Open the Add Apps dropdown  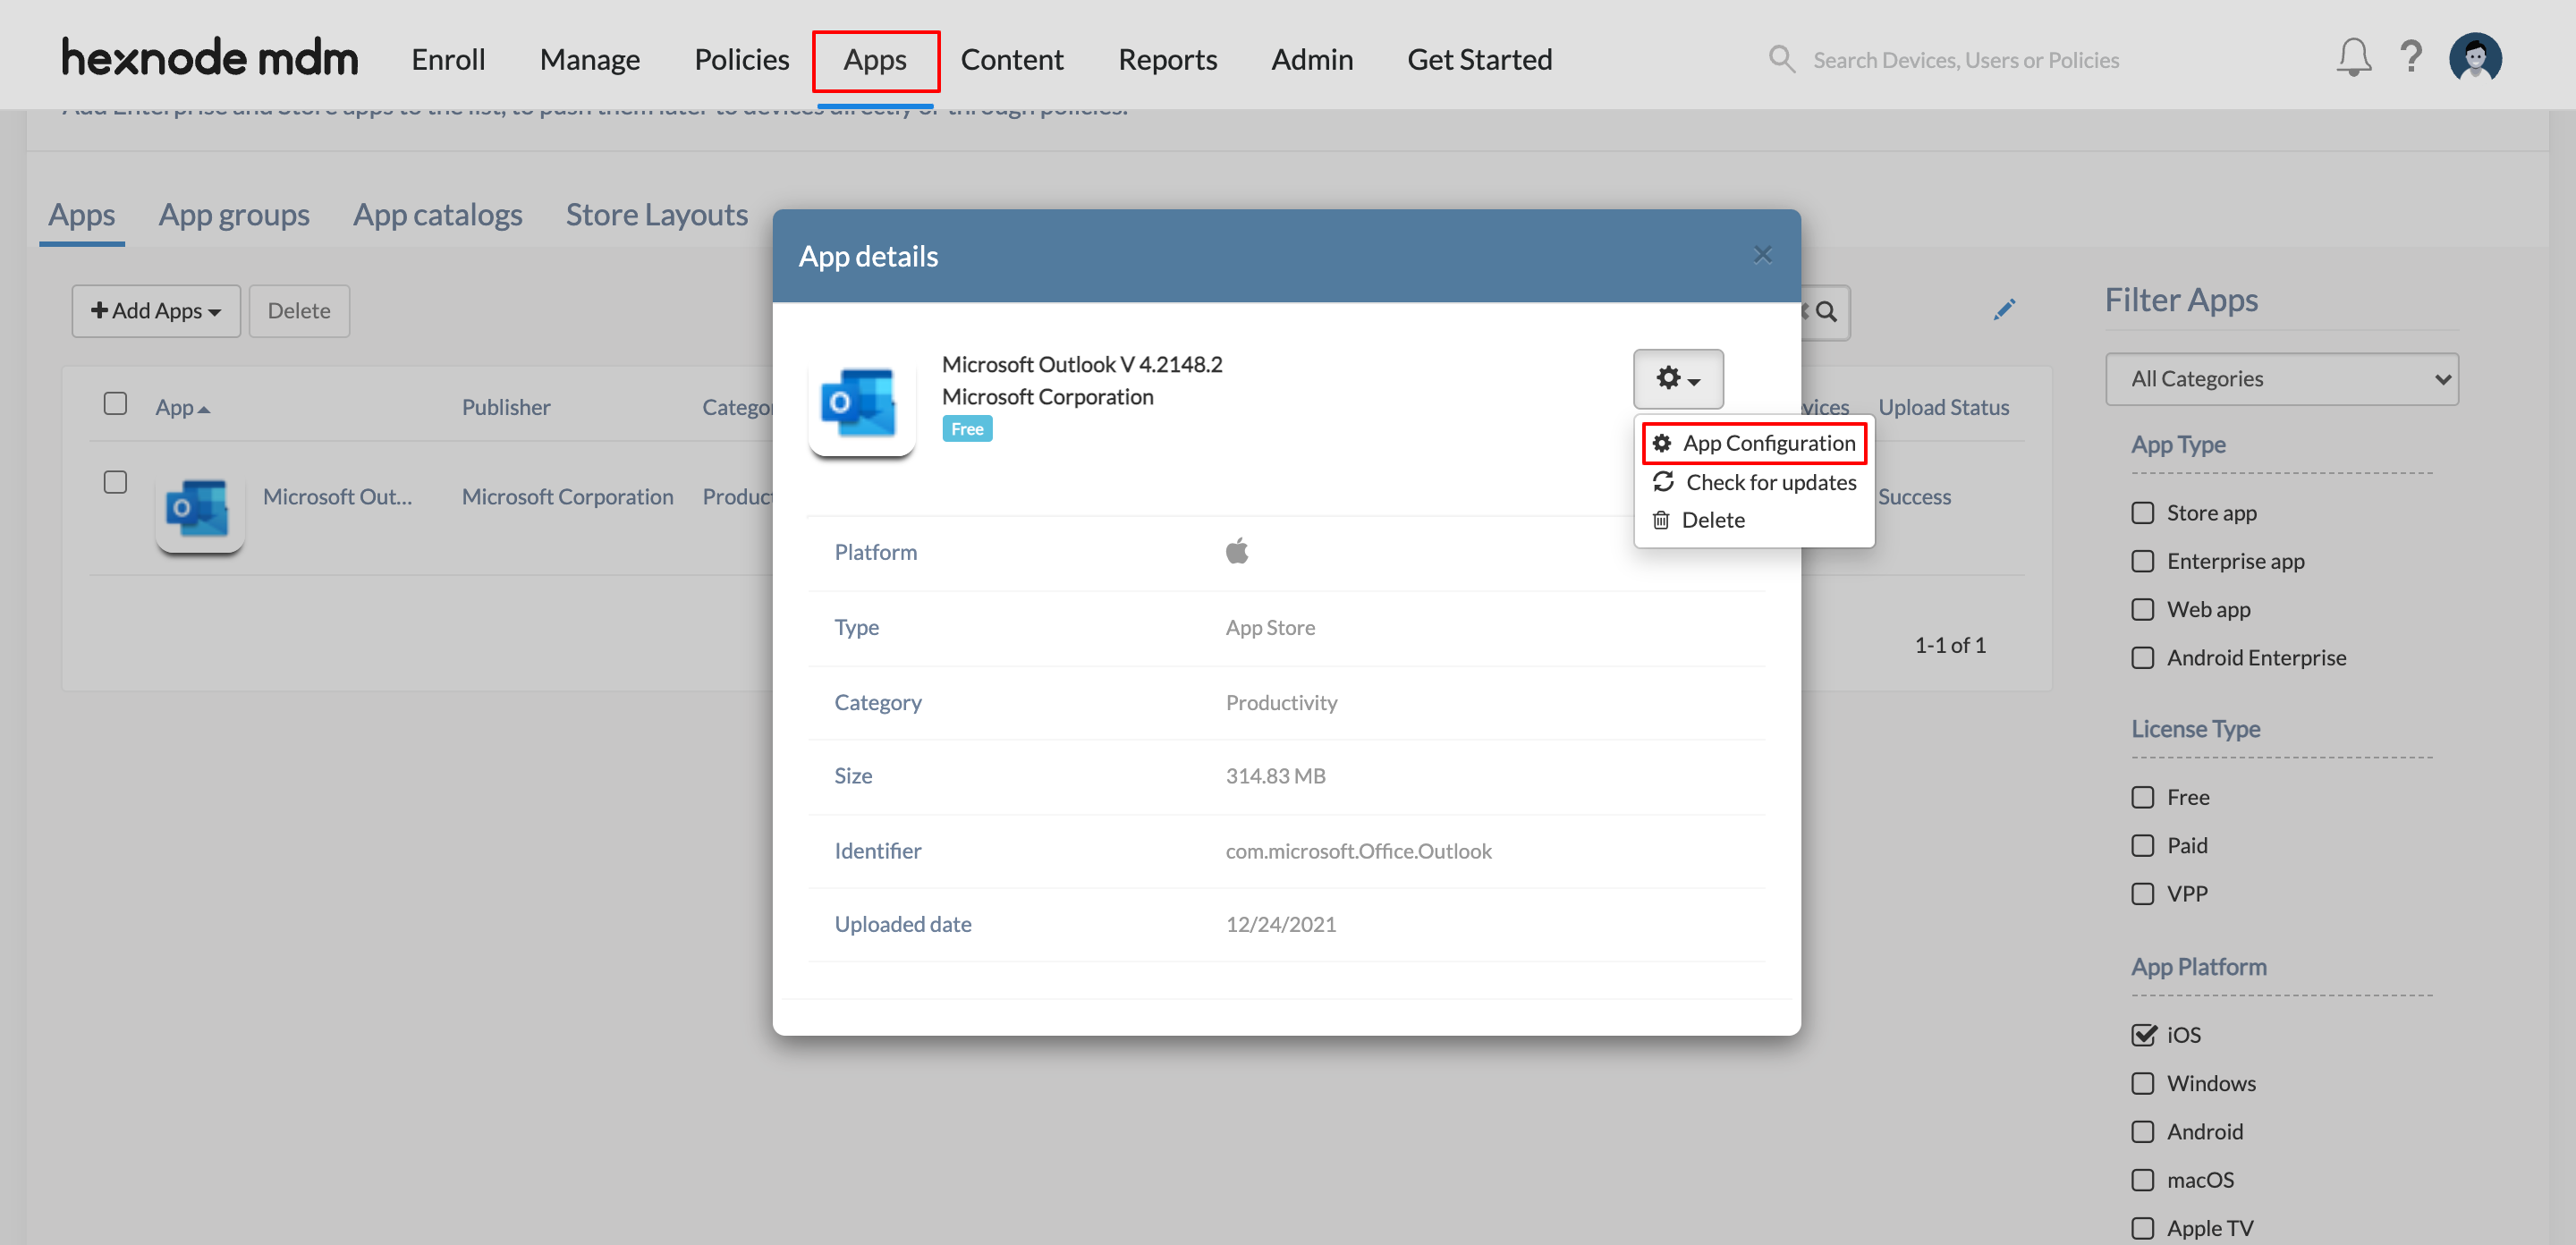[156, 311]
